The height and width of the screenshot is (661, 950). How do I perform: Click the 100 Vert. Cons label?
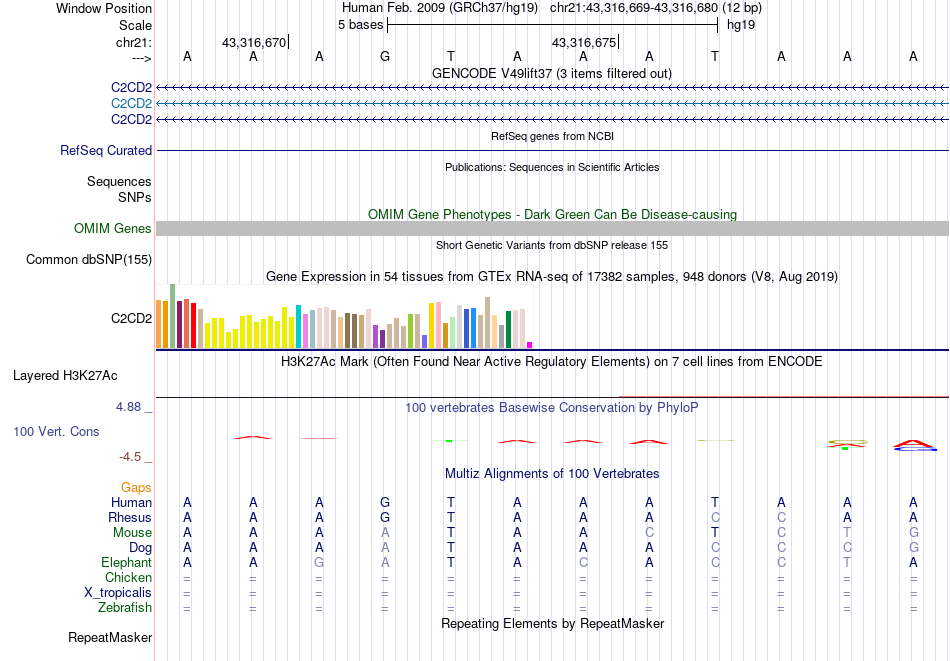[56, 431]
